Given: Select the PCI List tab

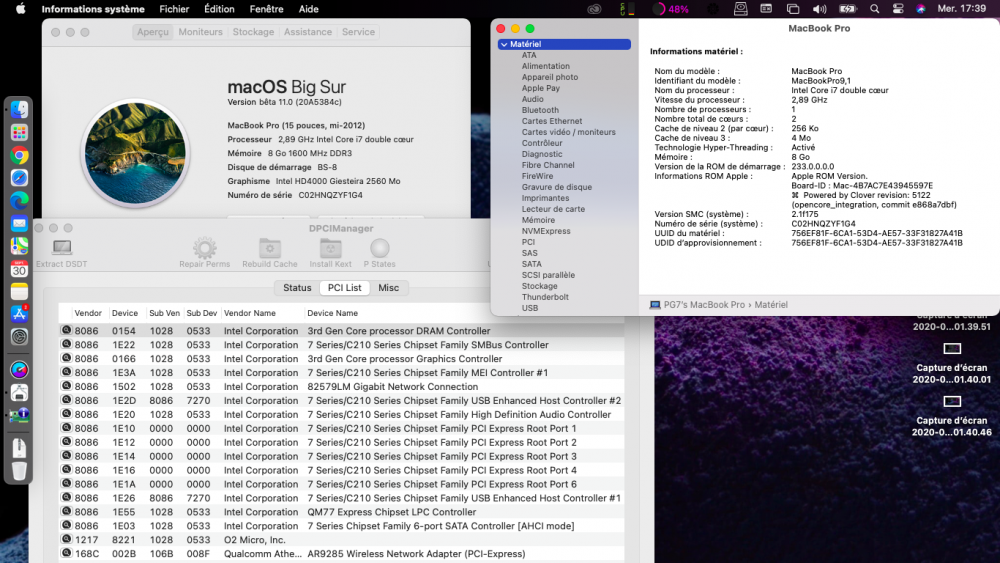Looking at the screenshot, I should [344, 288].
